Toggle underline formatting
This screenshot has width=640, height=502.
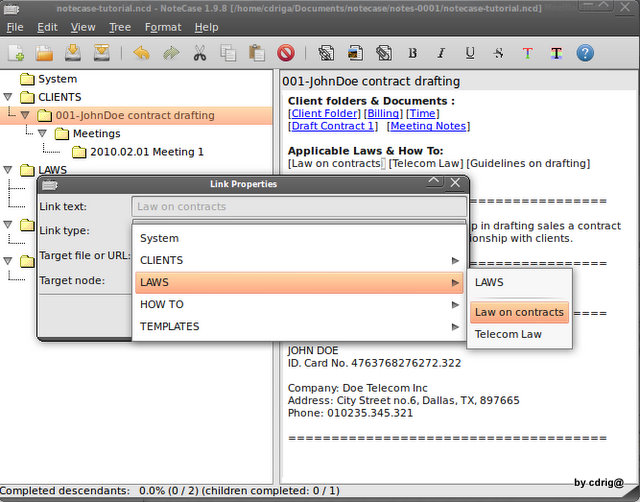point(470,53)
